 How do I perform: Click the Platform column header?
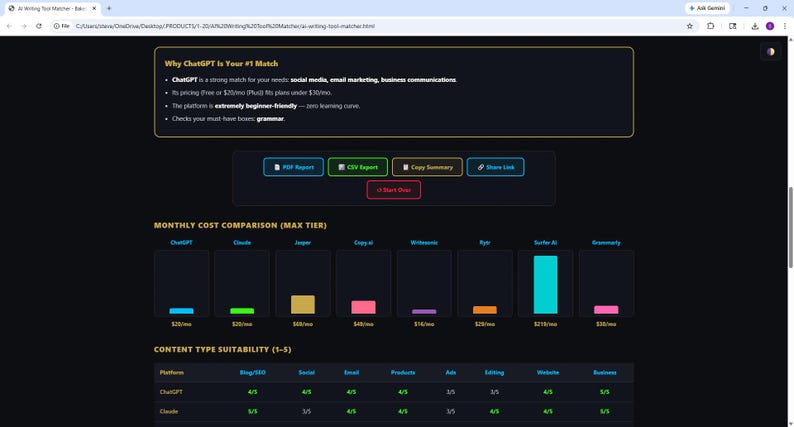coord(172,372)
